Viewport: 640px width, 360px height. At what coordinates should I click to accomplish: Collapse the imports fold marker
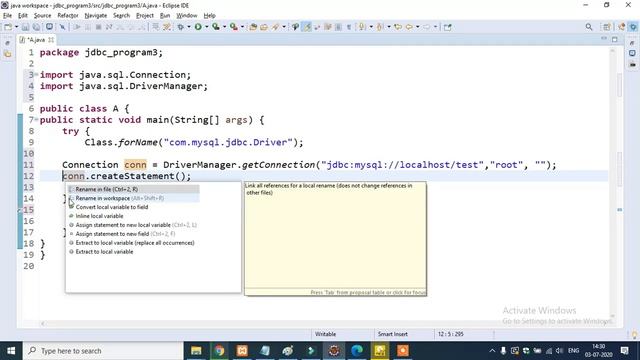(x=36, y=74)
